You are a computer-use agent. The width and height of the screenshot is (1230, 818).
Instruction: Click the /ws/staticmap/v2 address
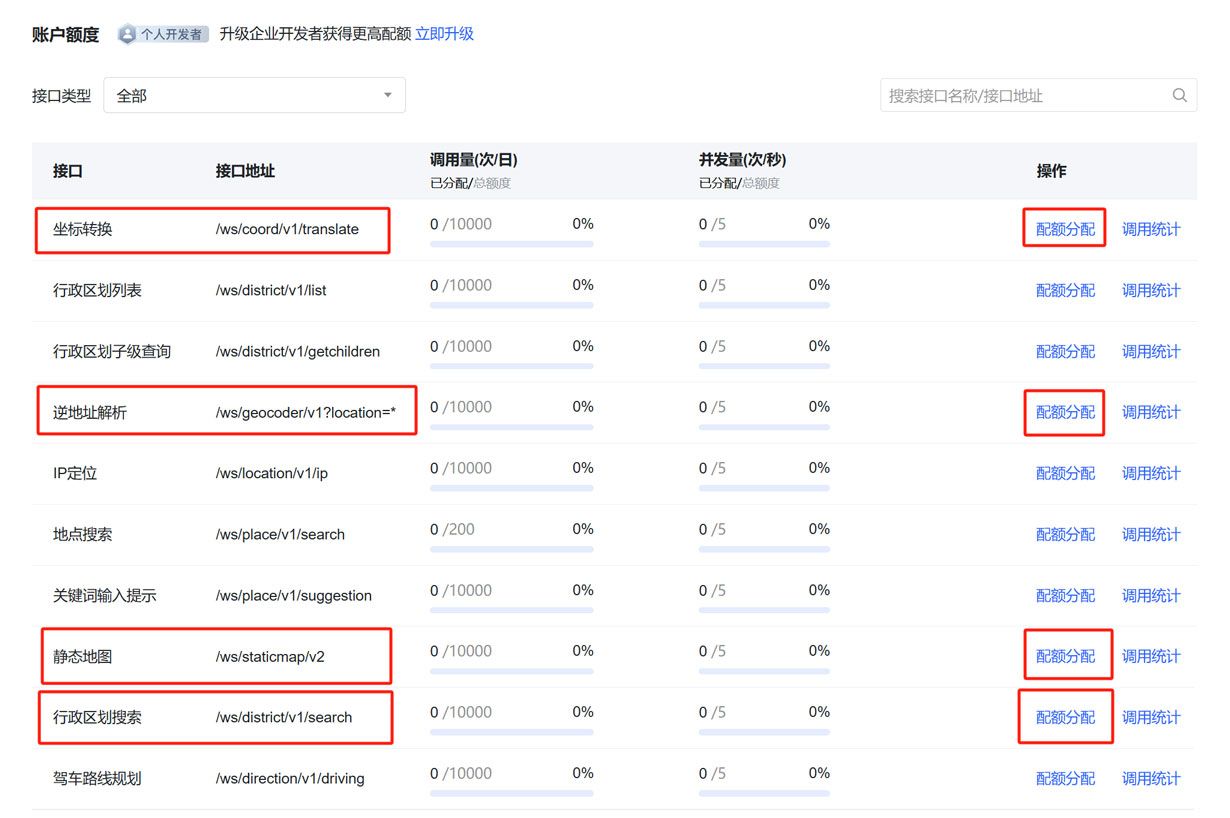pos(270,656)
